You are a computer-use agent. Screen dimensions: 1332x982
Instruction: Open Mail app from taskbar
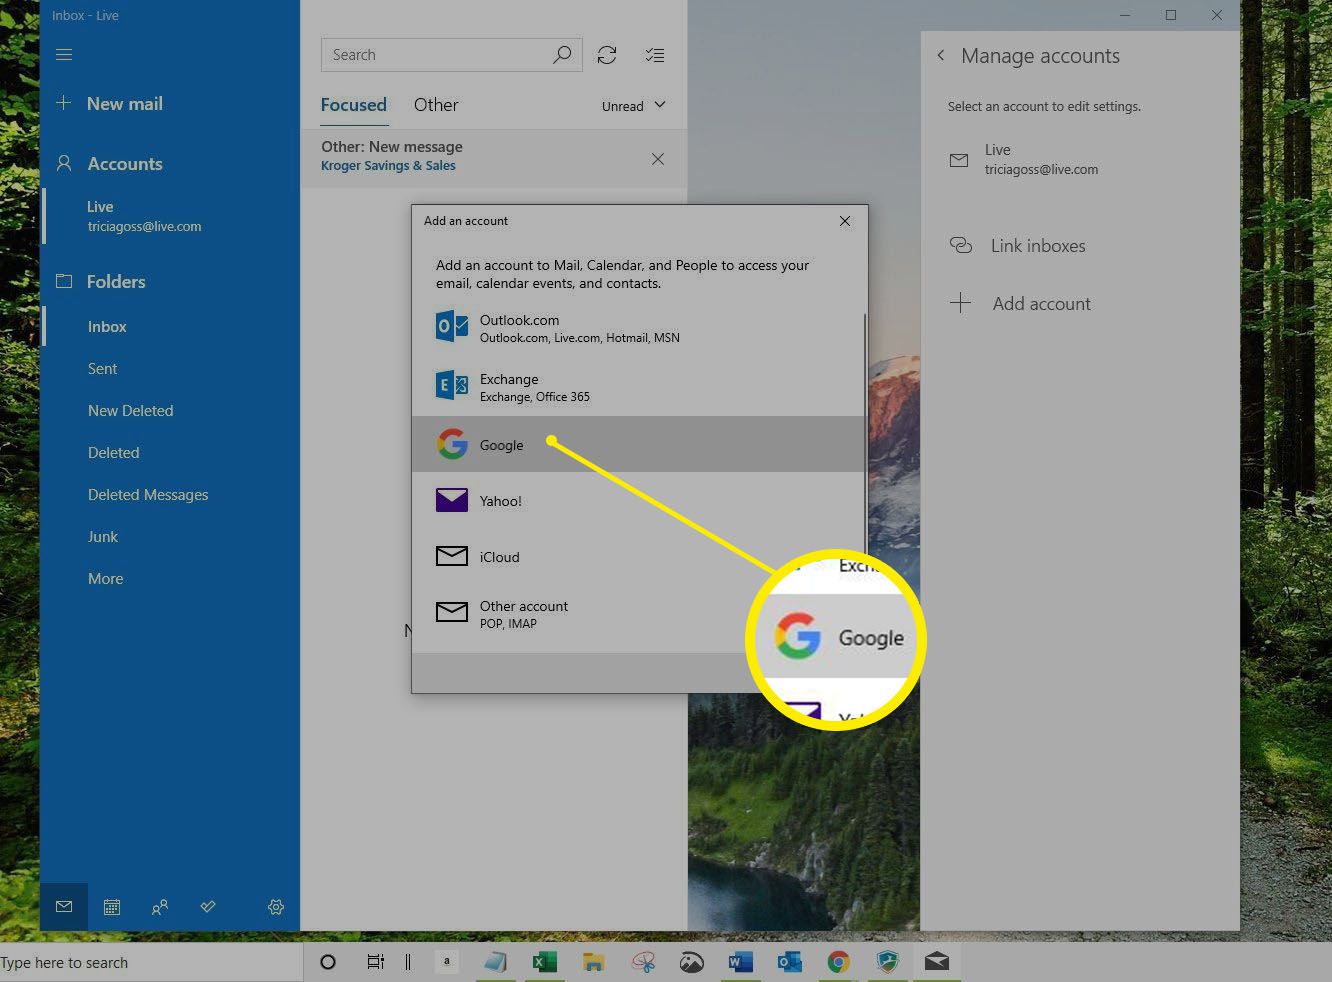(936, 963)
